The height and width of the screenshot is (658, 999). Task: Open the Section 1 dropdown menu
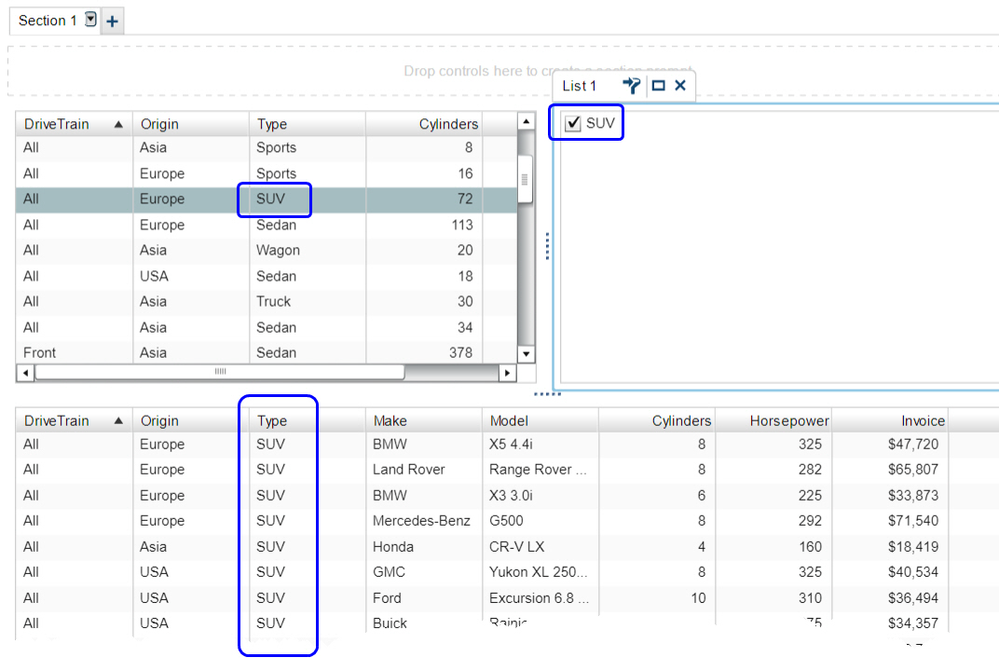pos(91,20)
